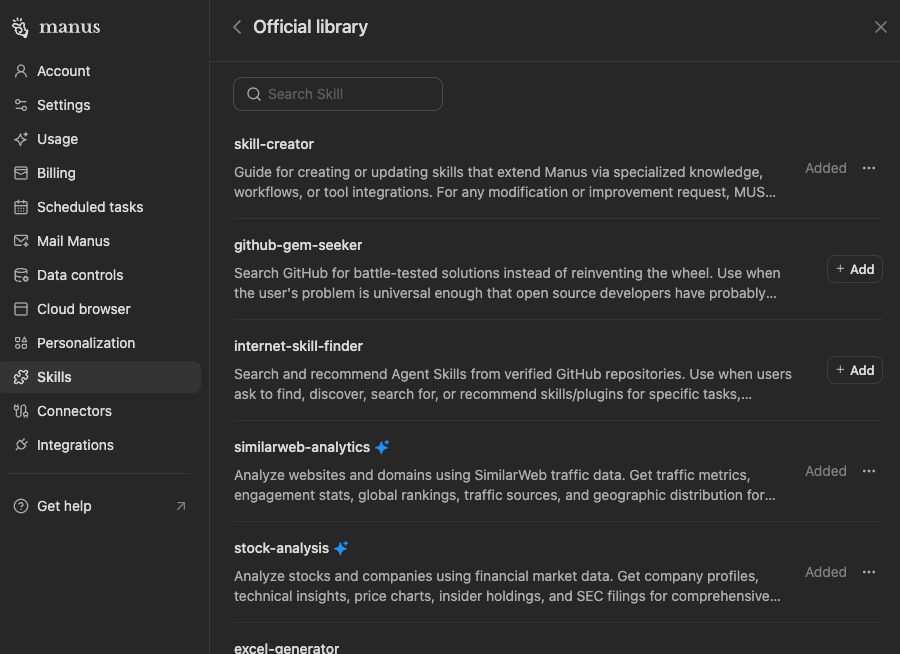Click the blue sparkle beside stock-analysis

click(x=341, y=548)
